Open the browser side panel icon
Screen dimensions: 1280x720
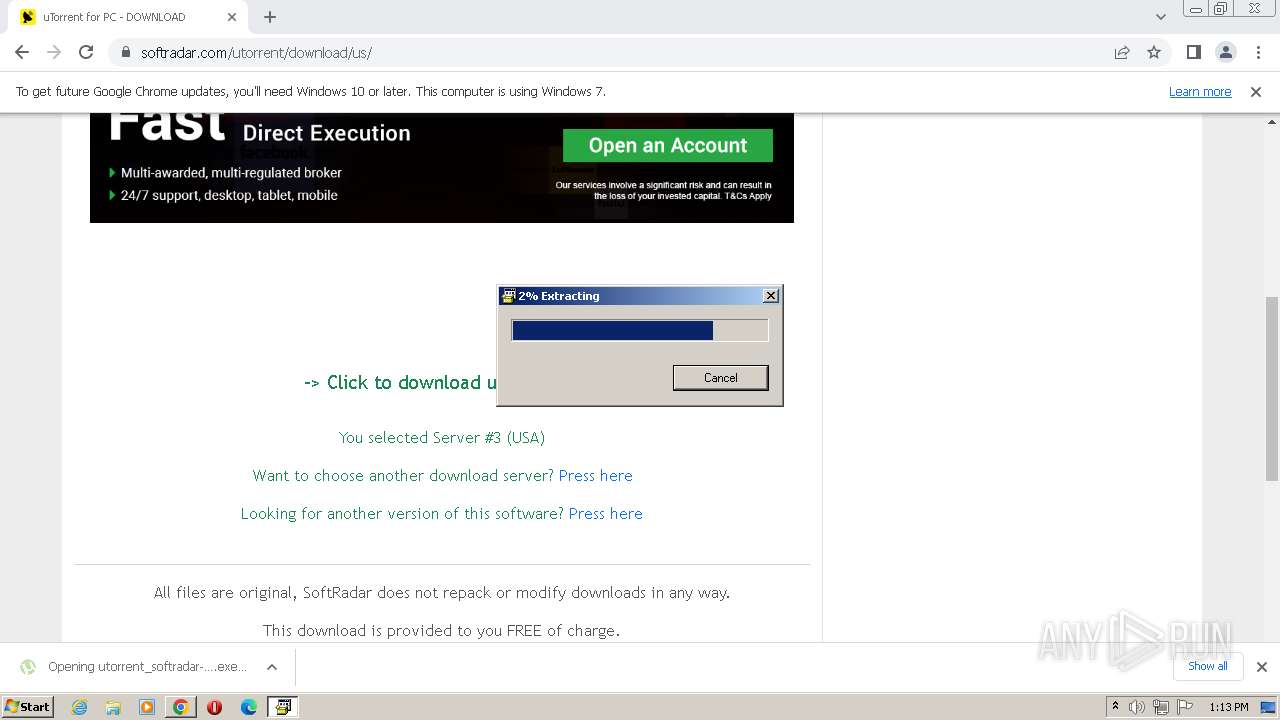click(1193, 52)
